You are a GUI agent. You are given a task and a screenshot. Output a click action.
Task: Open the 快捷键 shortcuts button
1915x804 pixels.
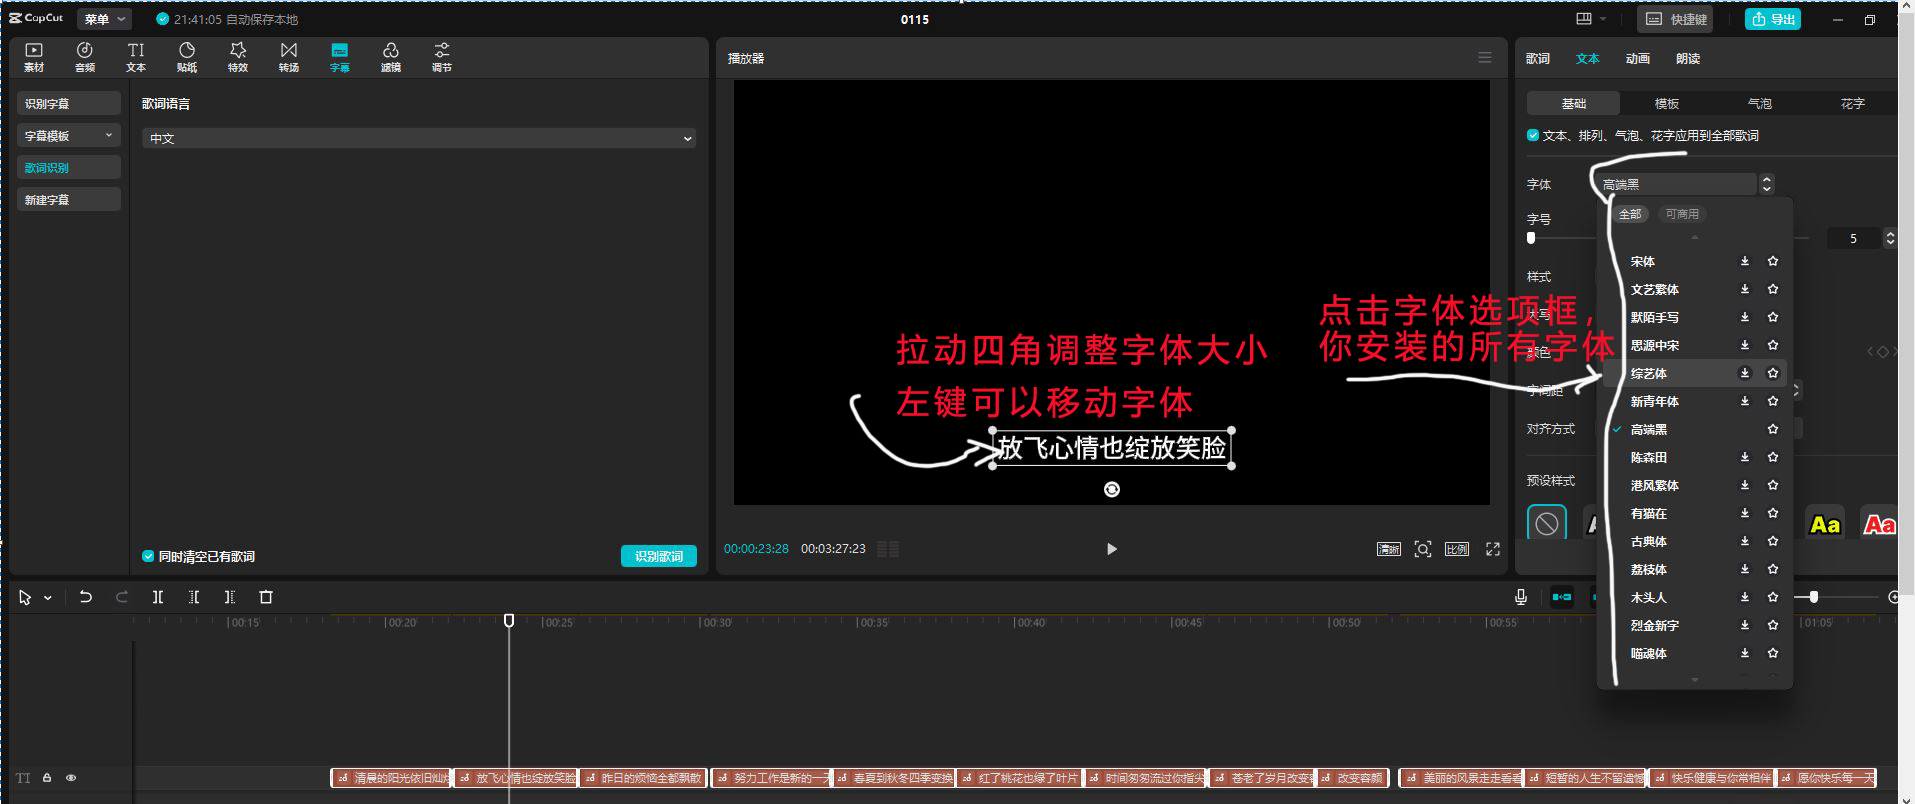(x=1675, y=19)
